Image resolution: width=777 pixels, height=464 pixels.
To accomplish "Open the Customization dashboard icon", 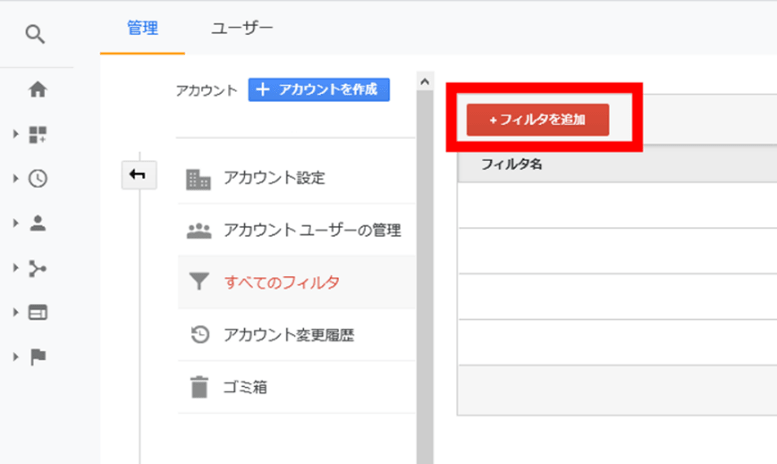I will pyautogui.click(x=38, y=134).
